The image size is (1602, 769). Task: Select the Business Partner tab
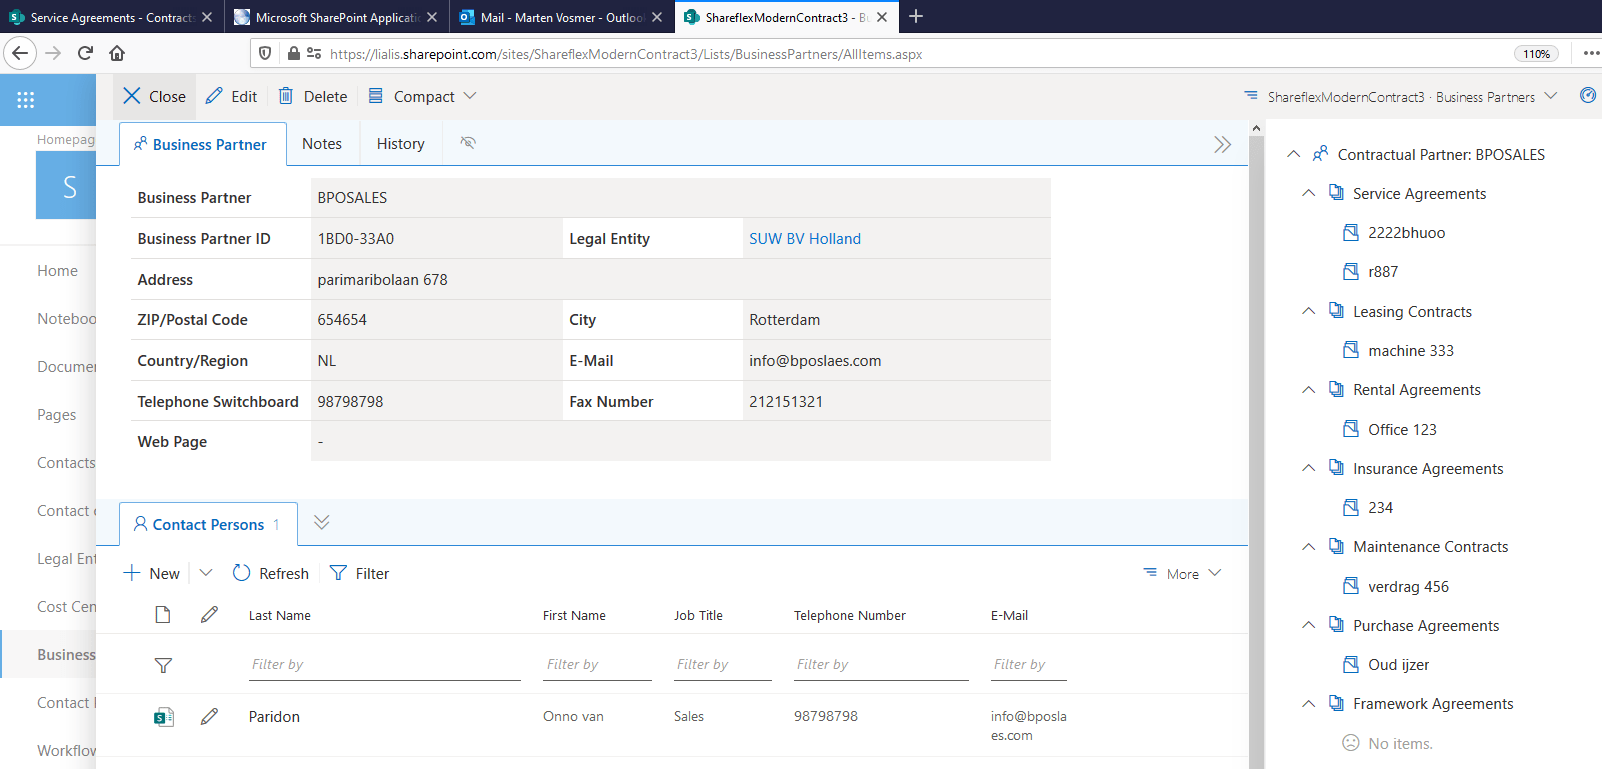[x=201, y=144]
